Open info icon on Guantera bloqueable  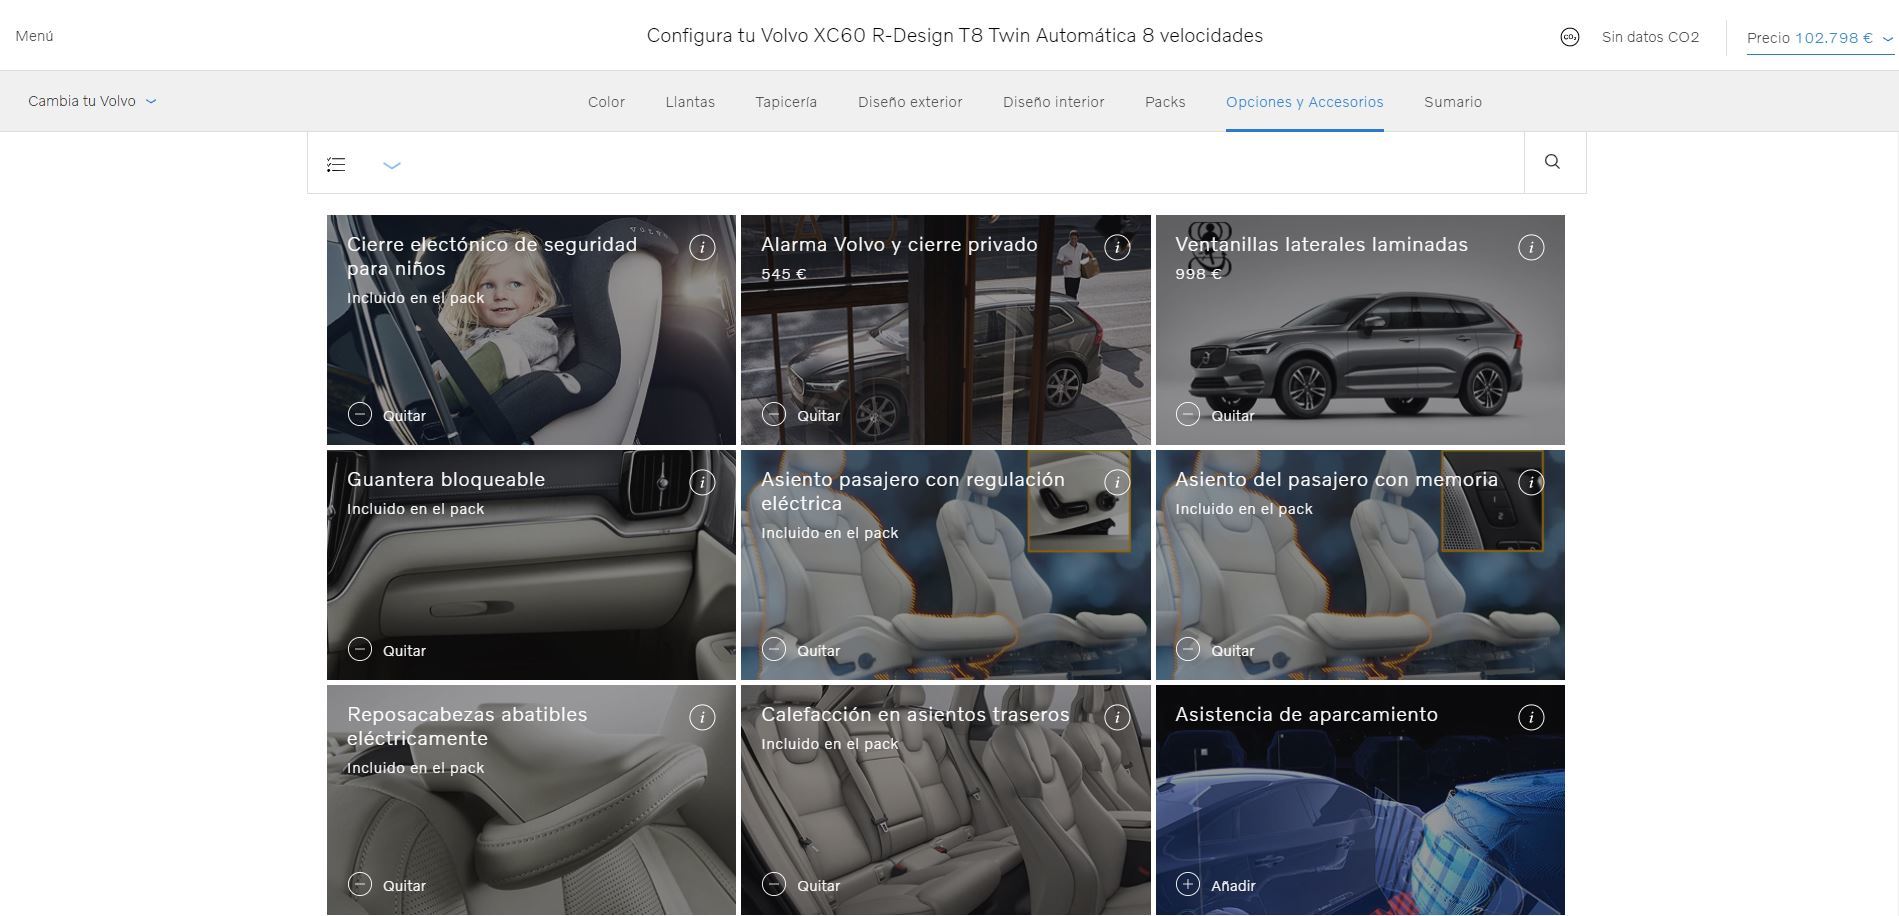click(x=702, y=482)
